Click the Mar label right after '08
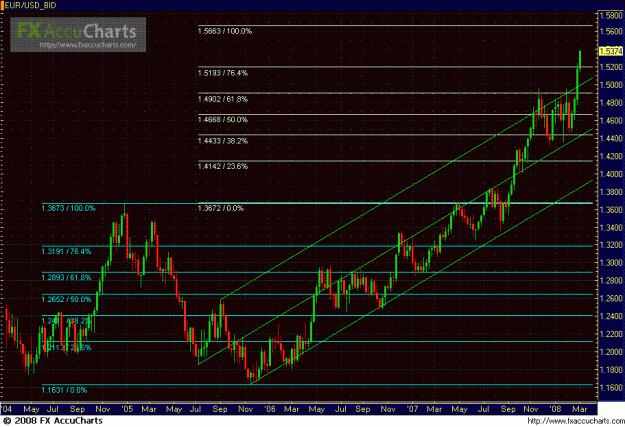The height and width of the screenshot is (427, 625). pyautogui.click(x=579, y=409)
